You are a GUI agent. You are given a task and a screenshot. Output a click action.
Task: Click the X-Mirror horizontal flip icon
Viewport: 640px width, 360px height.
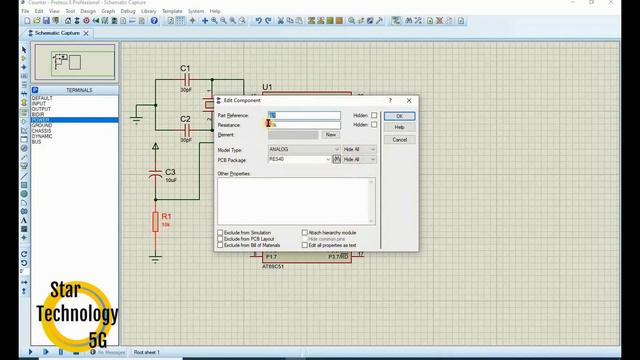24,282
